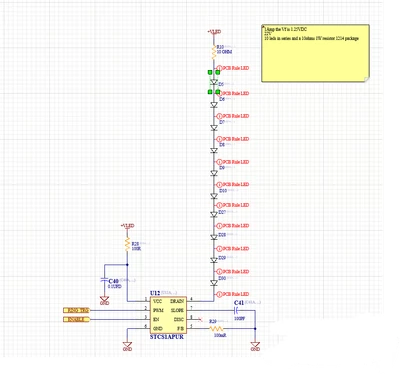Click the EN pin name on U12
The width and height of the screenshot is (400, 374).
(156, 319)
